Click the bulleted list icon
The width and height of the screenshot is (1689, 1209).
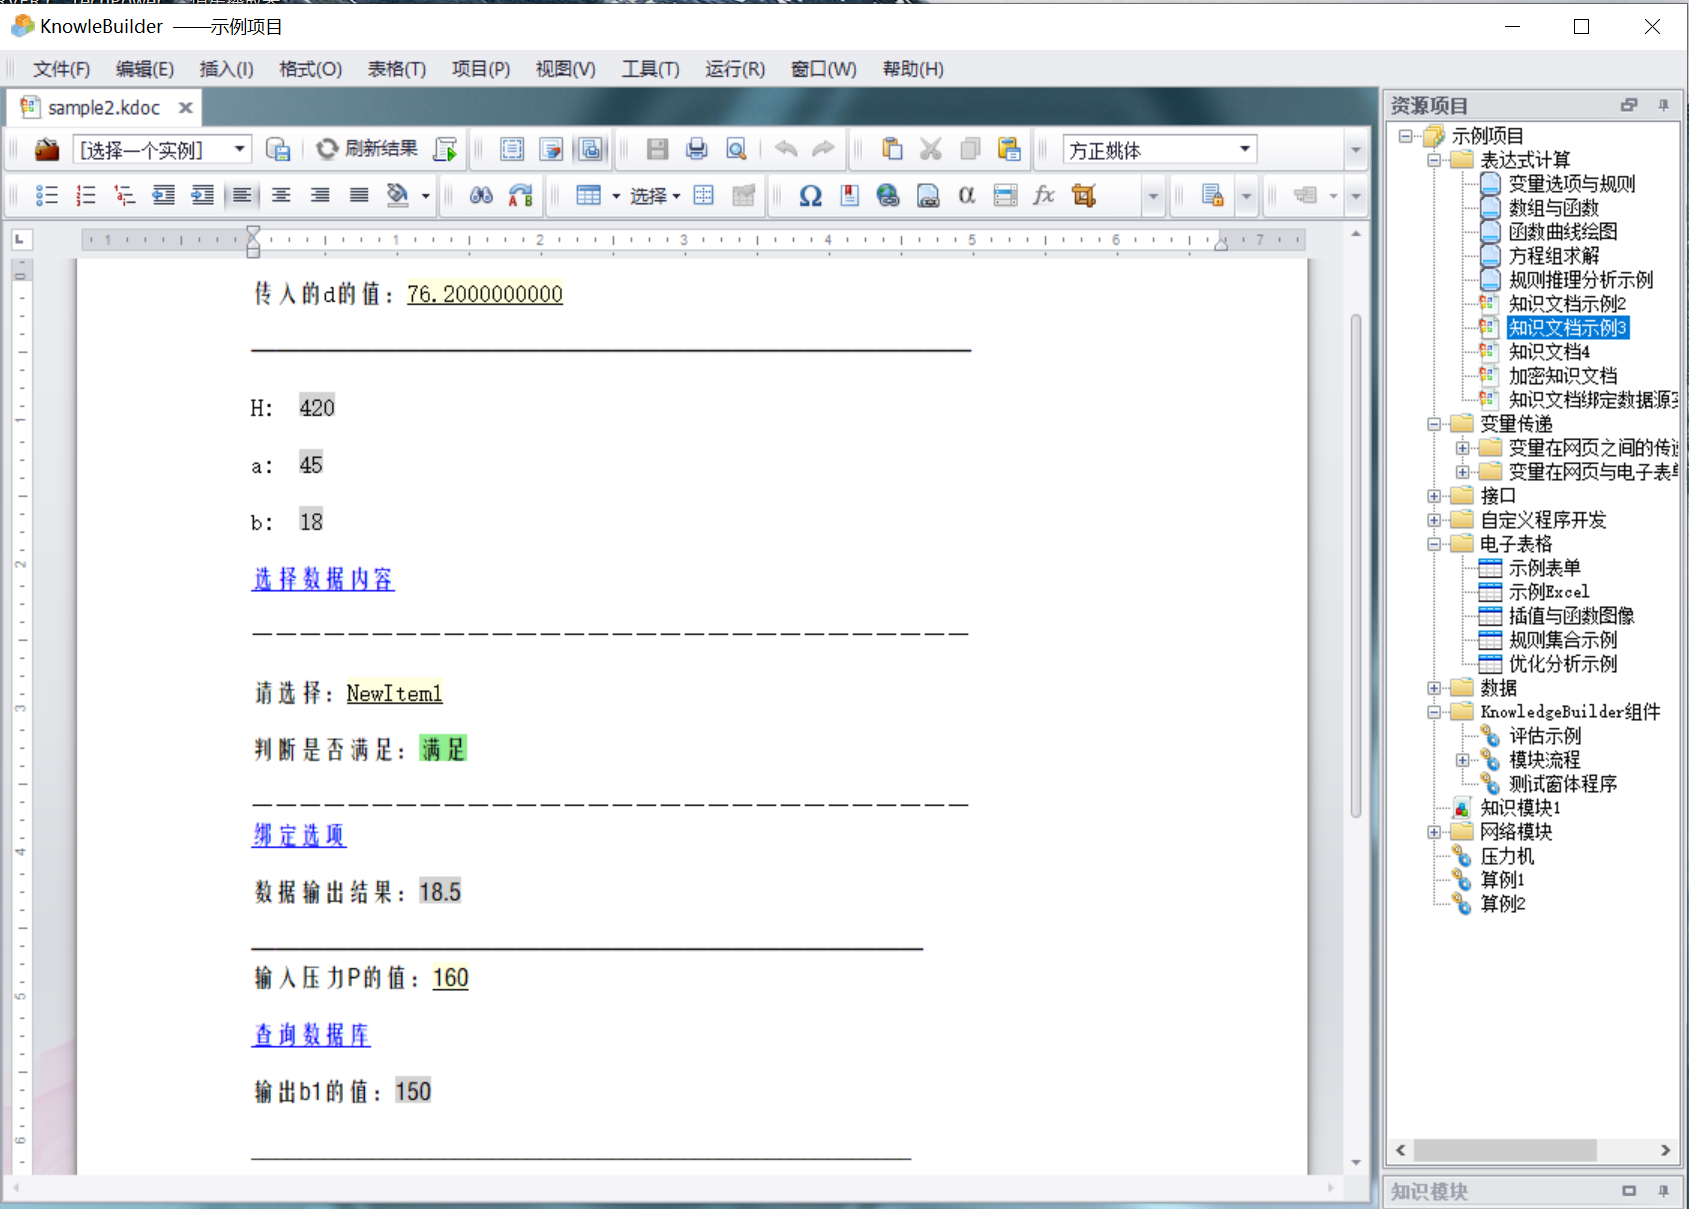pos(47,196)
